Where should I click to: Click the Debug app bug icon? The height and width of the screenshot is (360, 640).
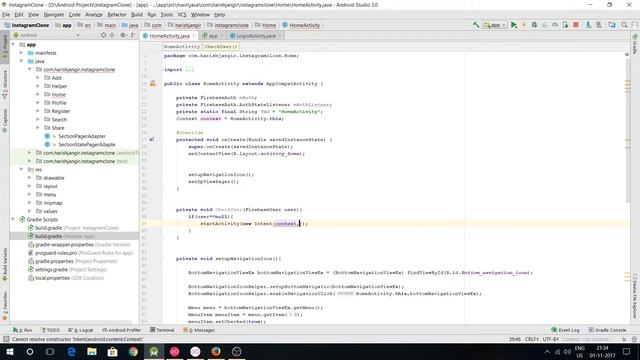coord(534,25)
